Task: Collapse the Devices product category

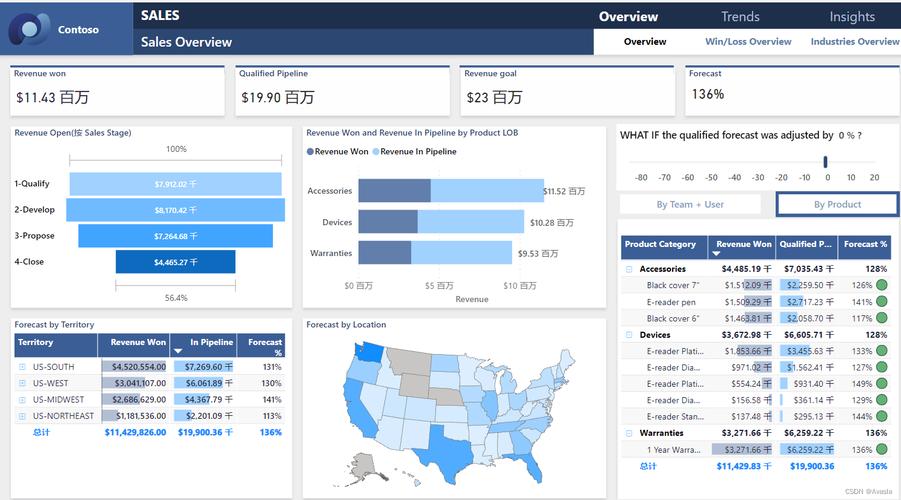Action: tap(629, 335)
